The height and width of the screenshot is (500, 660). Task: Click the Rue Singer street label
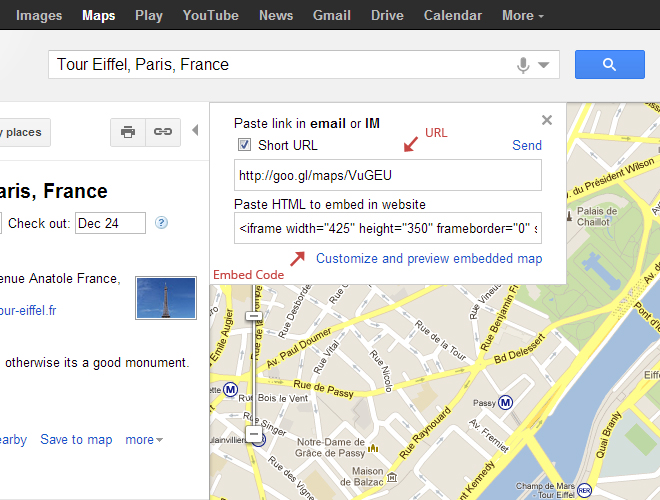(x=264, y=423)
